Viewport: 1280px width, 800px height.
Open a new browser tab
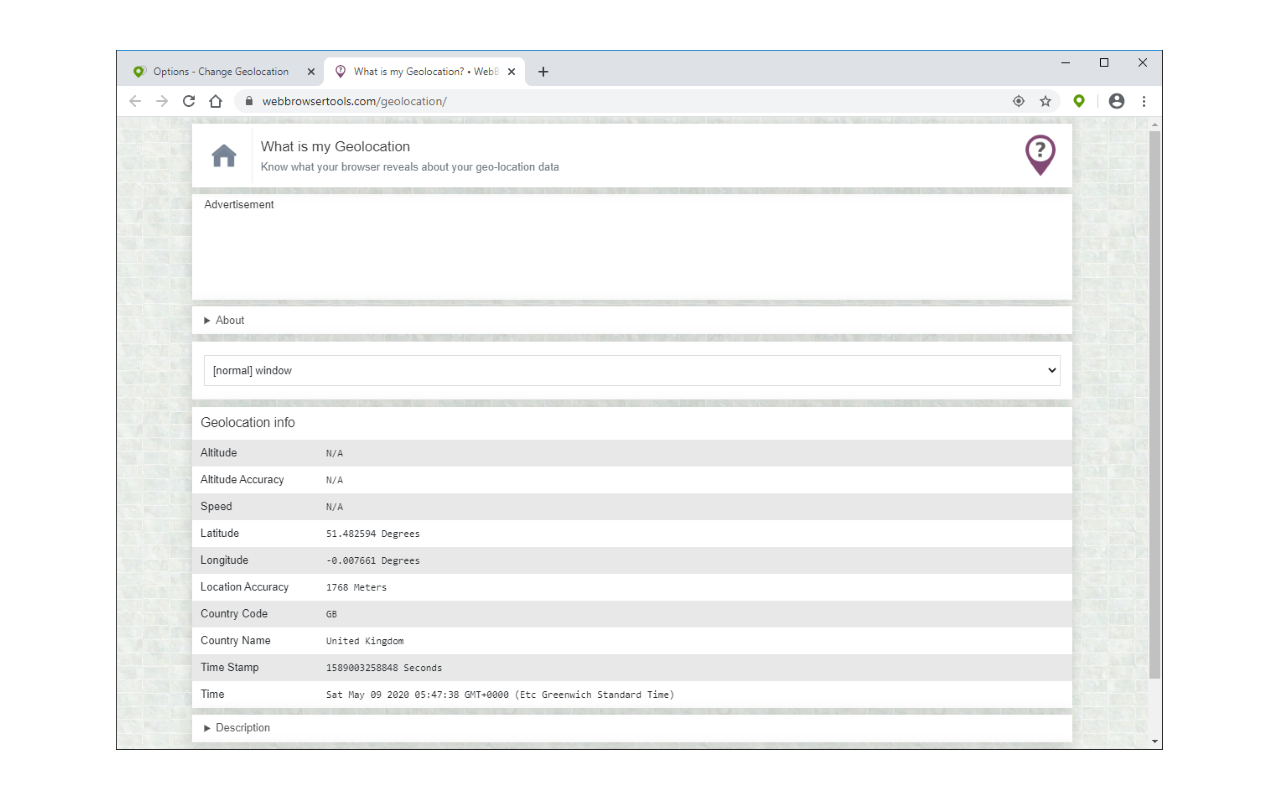[543, 71]
